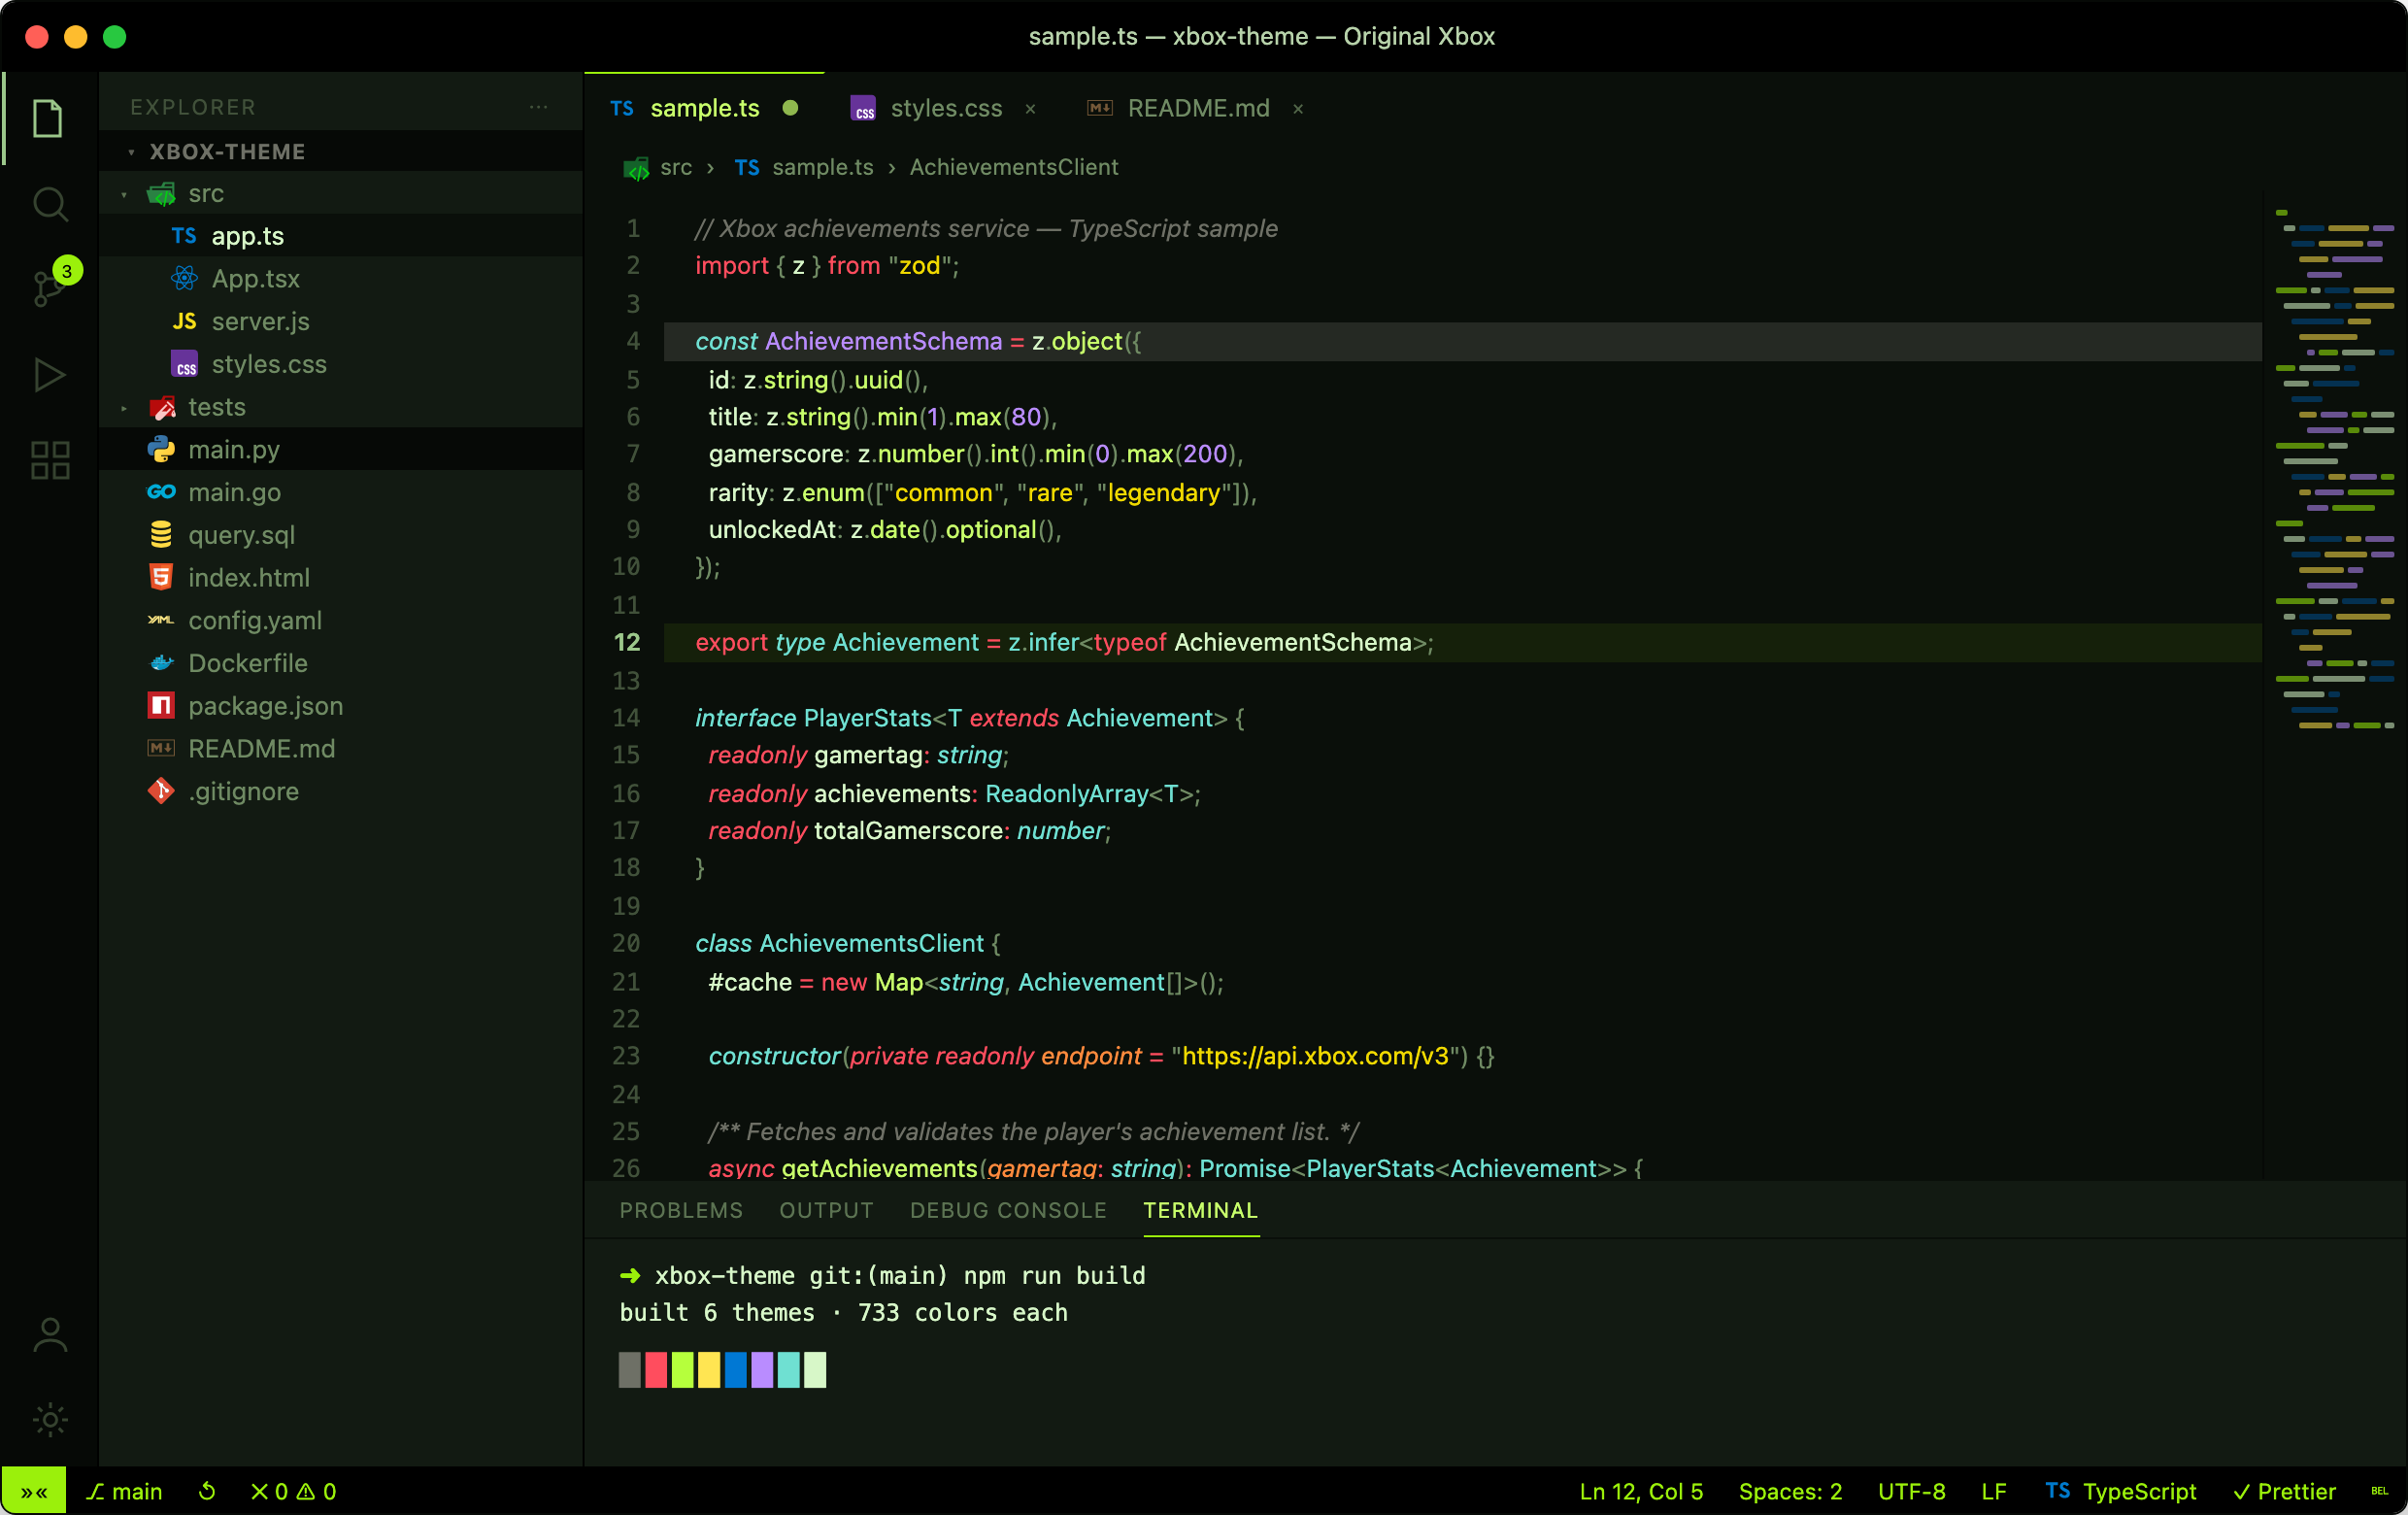Click line number 12 in the gutter
The height and width of the screenshot is (1515, 2408).
coord(626,642)
